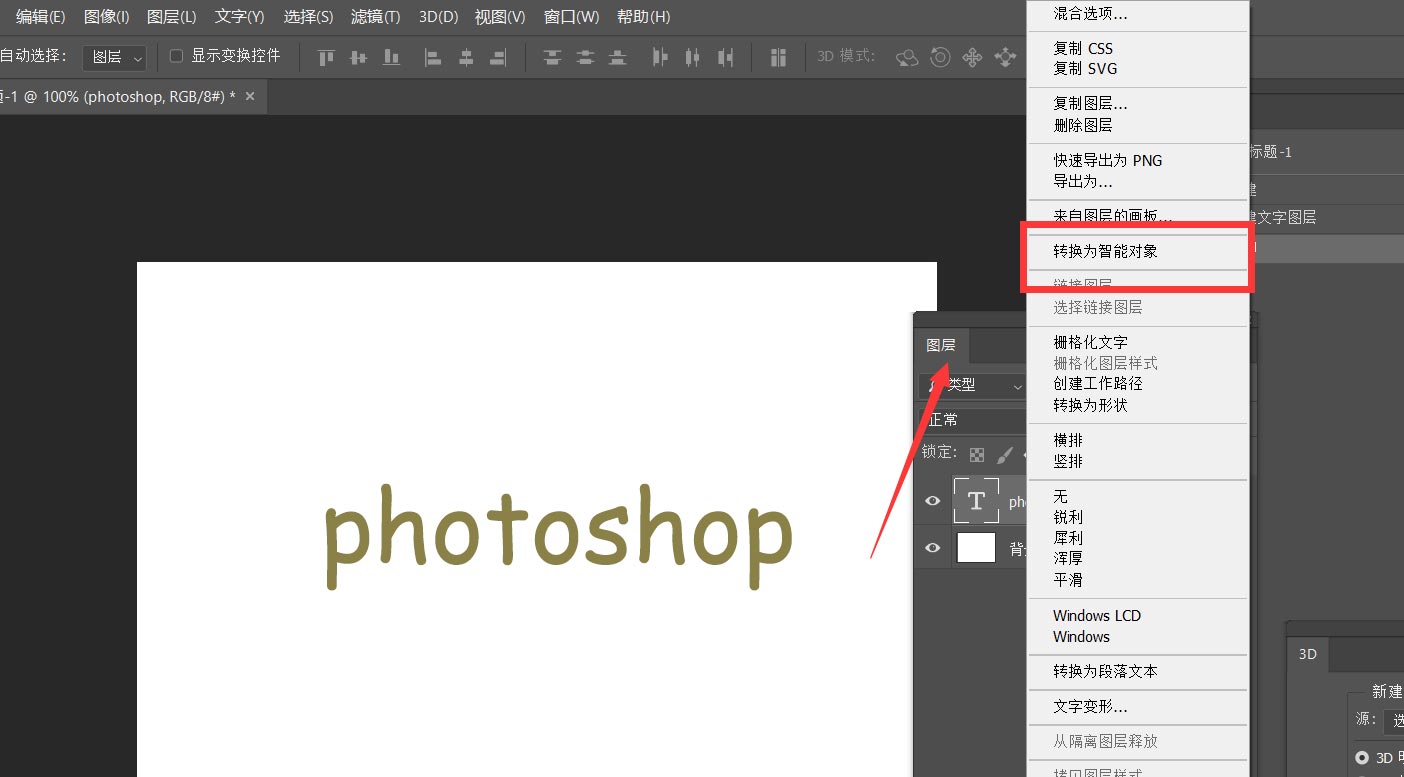Choose 转换为形状 from context menu

(x=1138, y=405)
